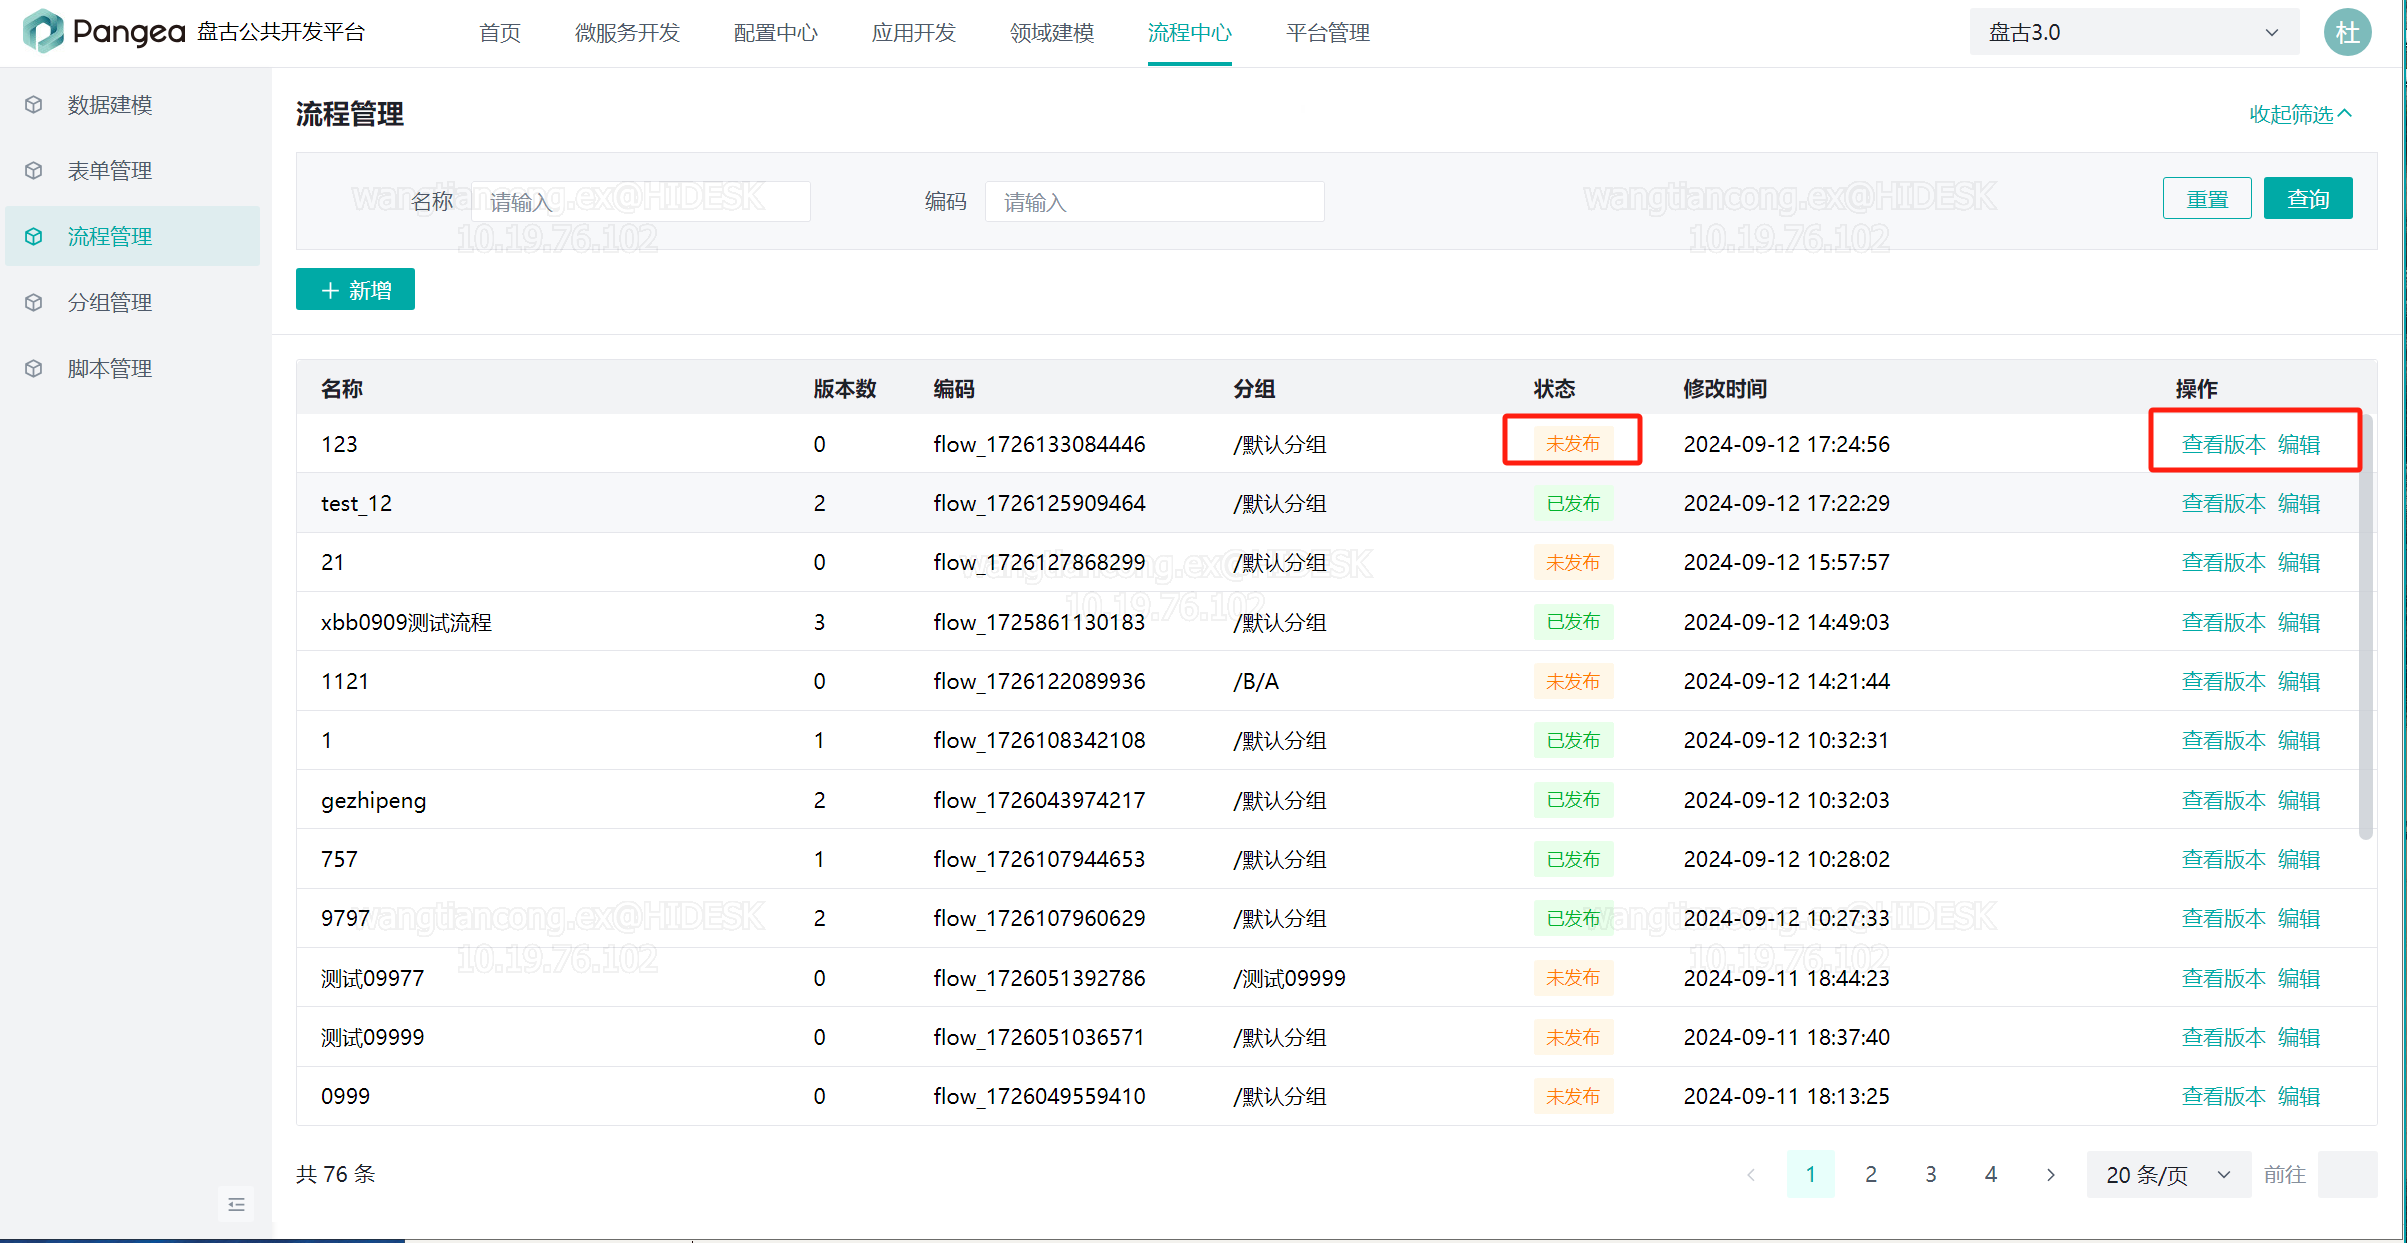Select the 流程中心 top menu
The image size is (2407, 1243).
coord(1189,33)
